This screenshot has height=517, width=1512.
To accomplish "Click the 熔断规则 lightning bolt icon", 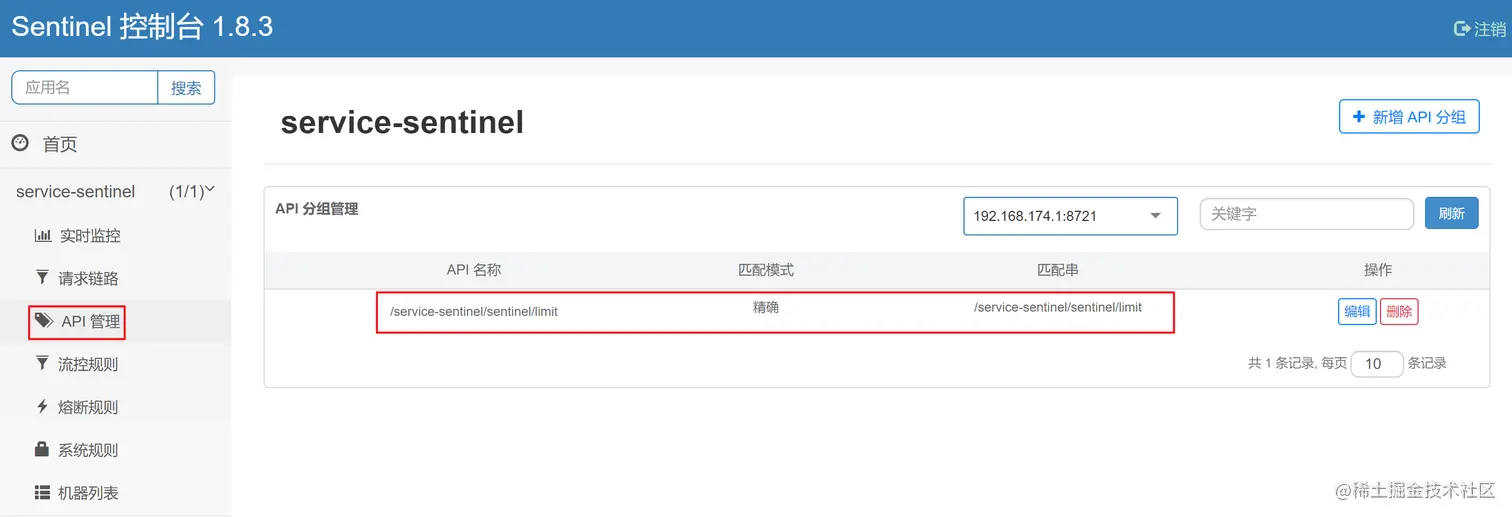I will point(42,406).
